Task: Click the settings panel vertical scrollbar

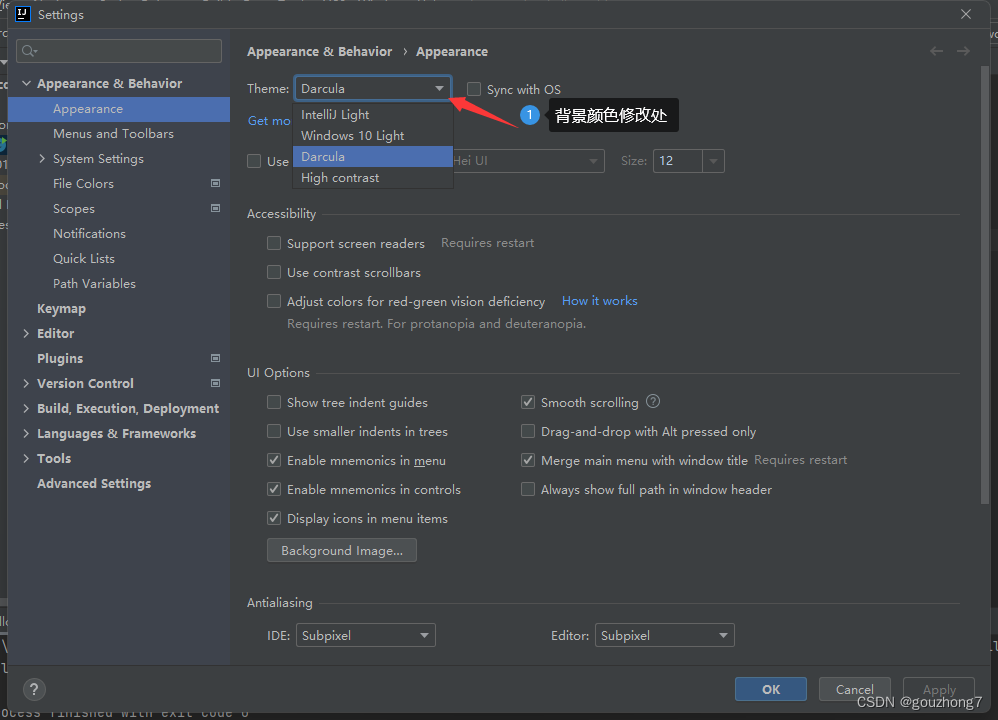Action: coord(985,286)
